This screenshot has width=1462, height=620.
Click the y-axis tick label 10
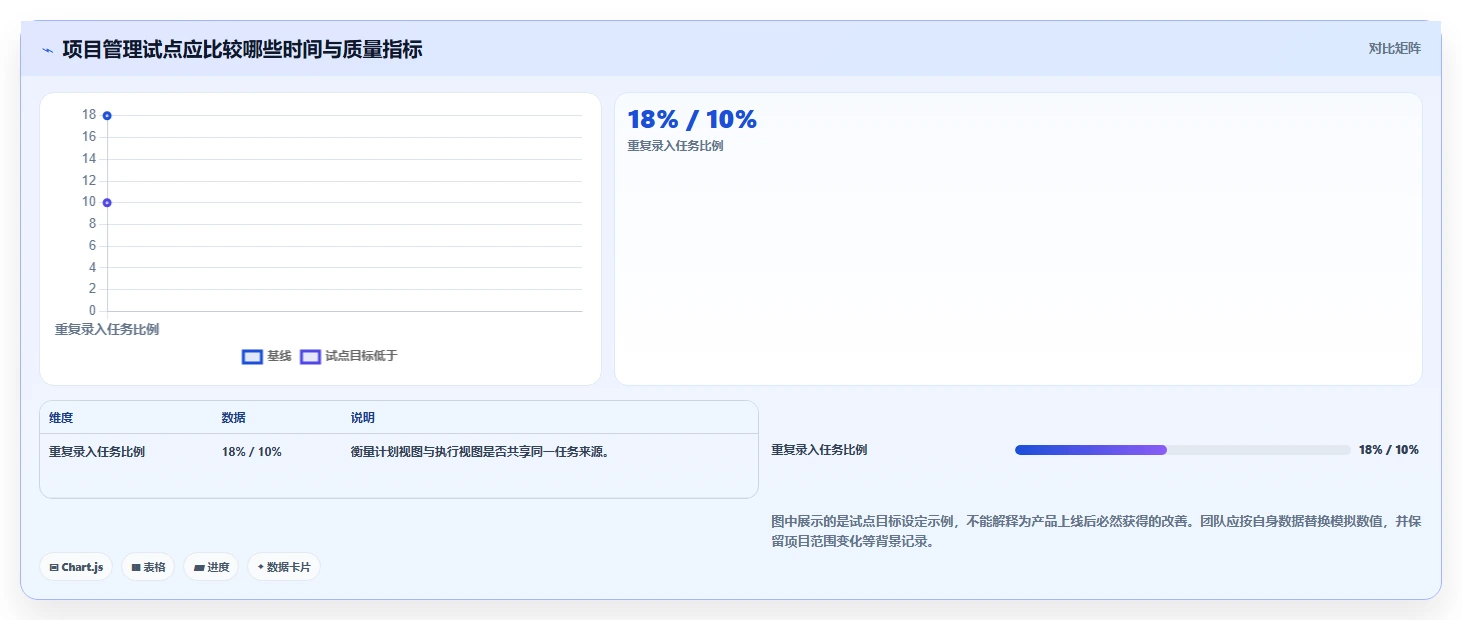pyautogui.click(x=89, y=202)
